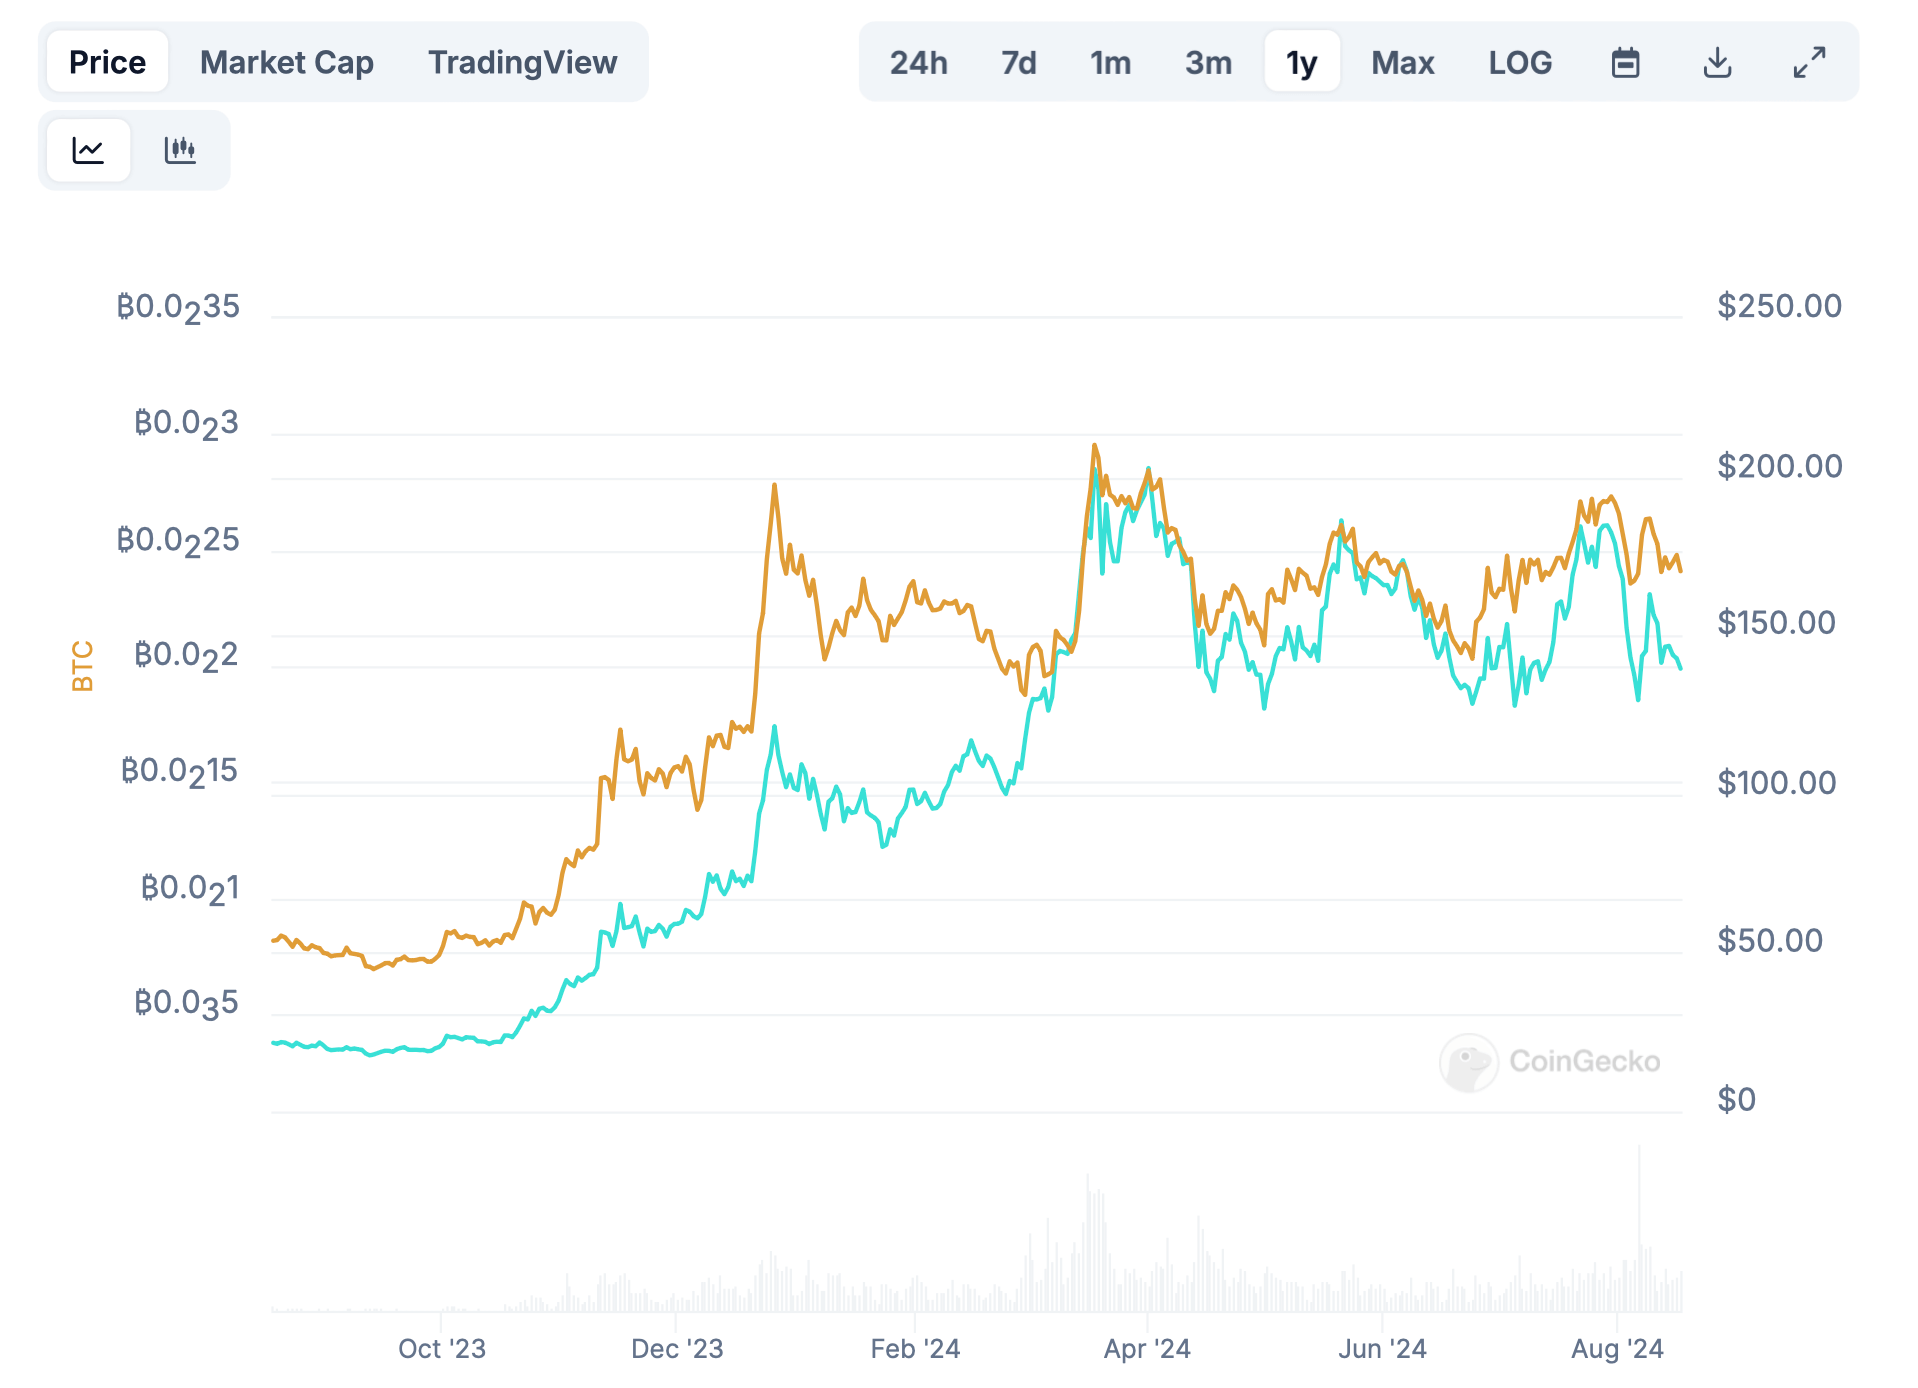The width and height of the screenshot is (1918, 1388).
Task: Choose the 3m time range
Action: tap(1209, 63)
